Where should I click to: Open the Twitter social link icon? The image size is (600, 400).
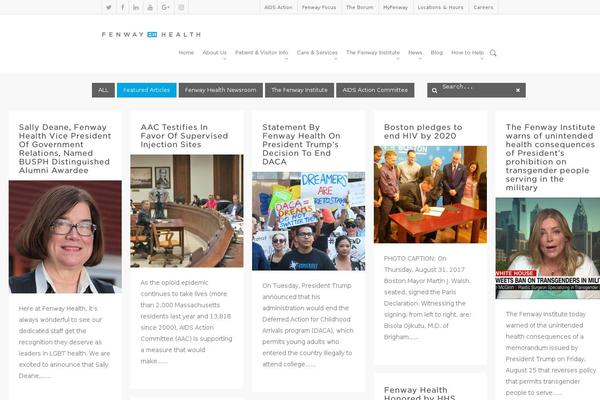pos(109,7)
